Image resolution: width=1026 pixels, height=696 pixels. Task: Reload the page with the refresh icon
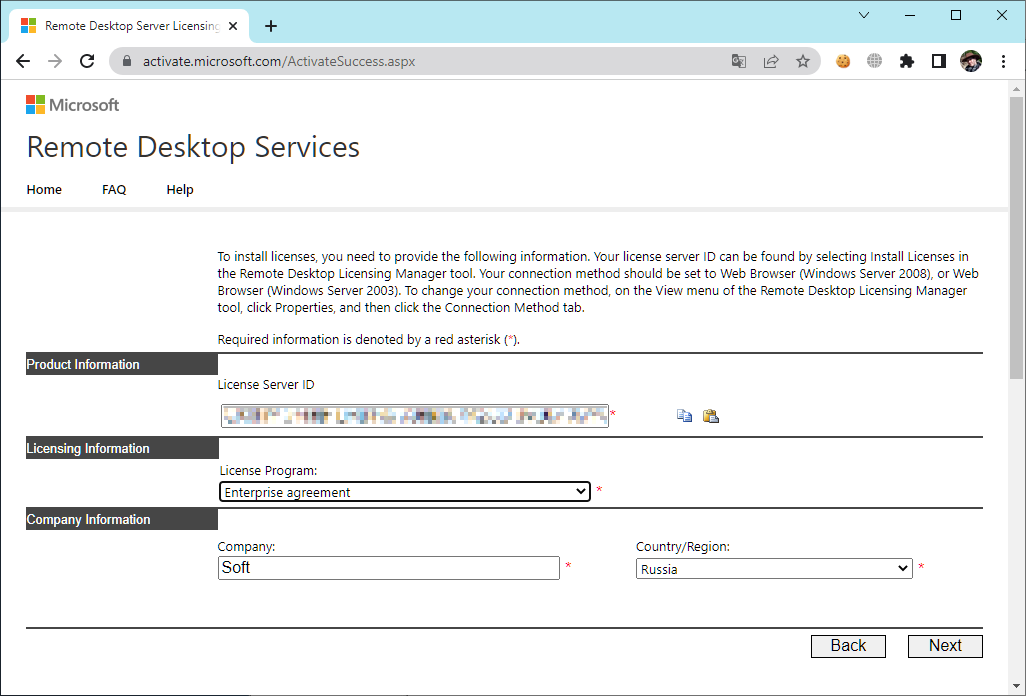click(87, 61)
